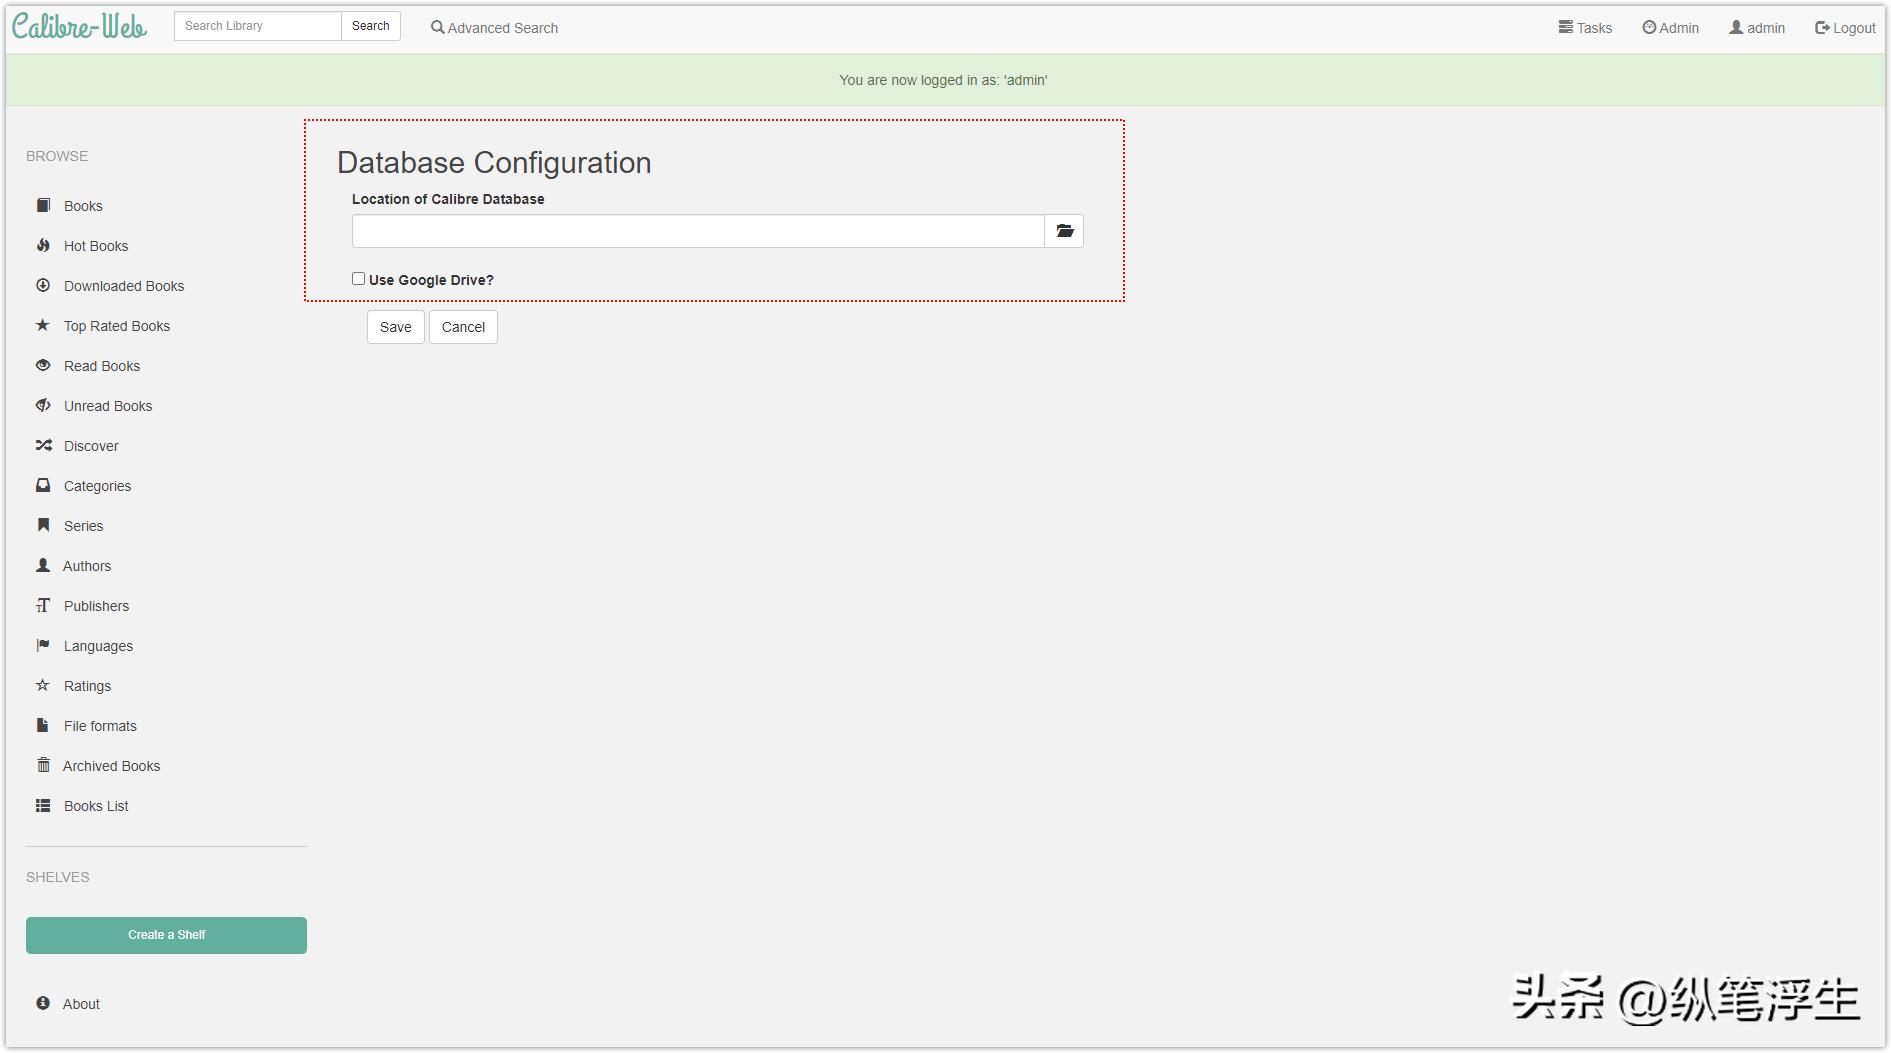Focus the Location of Calibre Database field
This screenshot has height=1053, width=1891.
click(698, 231)
